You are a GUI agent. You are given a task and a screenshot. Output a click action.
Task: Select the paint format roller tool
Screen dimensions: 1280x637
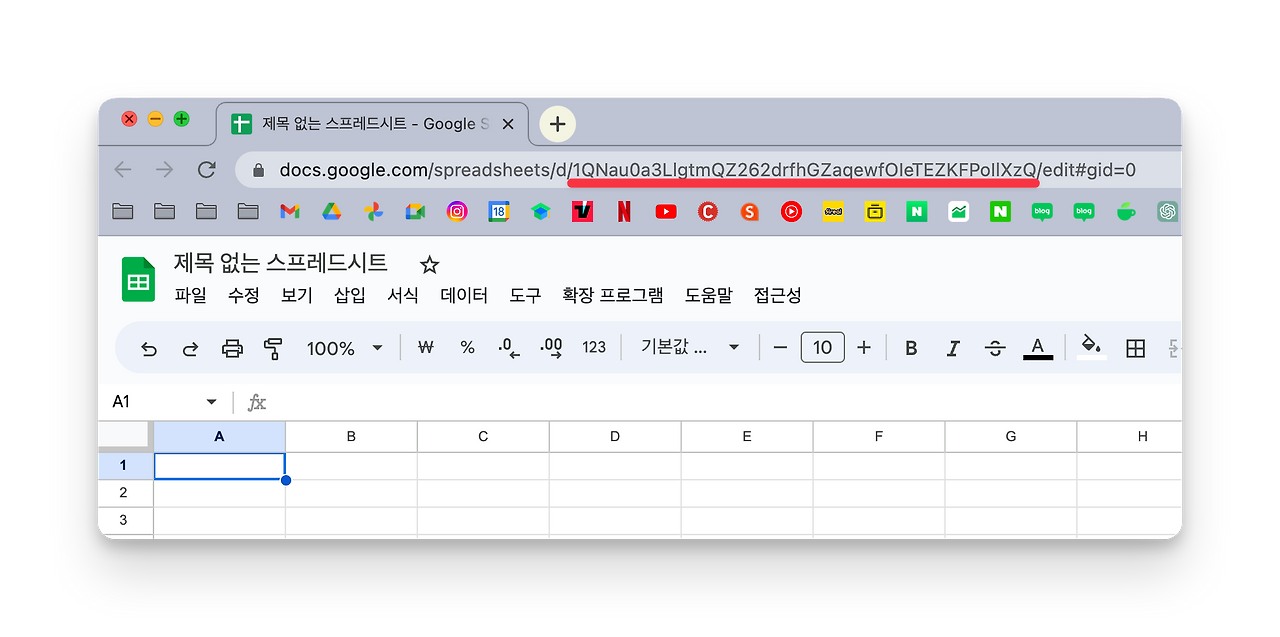coord(273,348)
